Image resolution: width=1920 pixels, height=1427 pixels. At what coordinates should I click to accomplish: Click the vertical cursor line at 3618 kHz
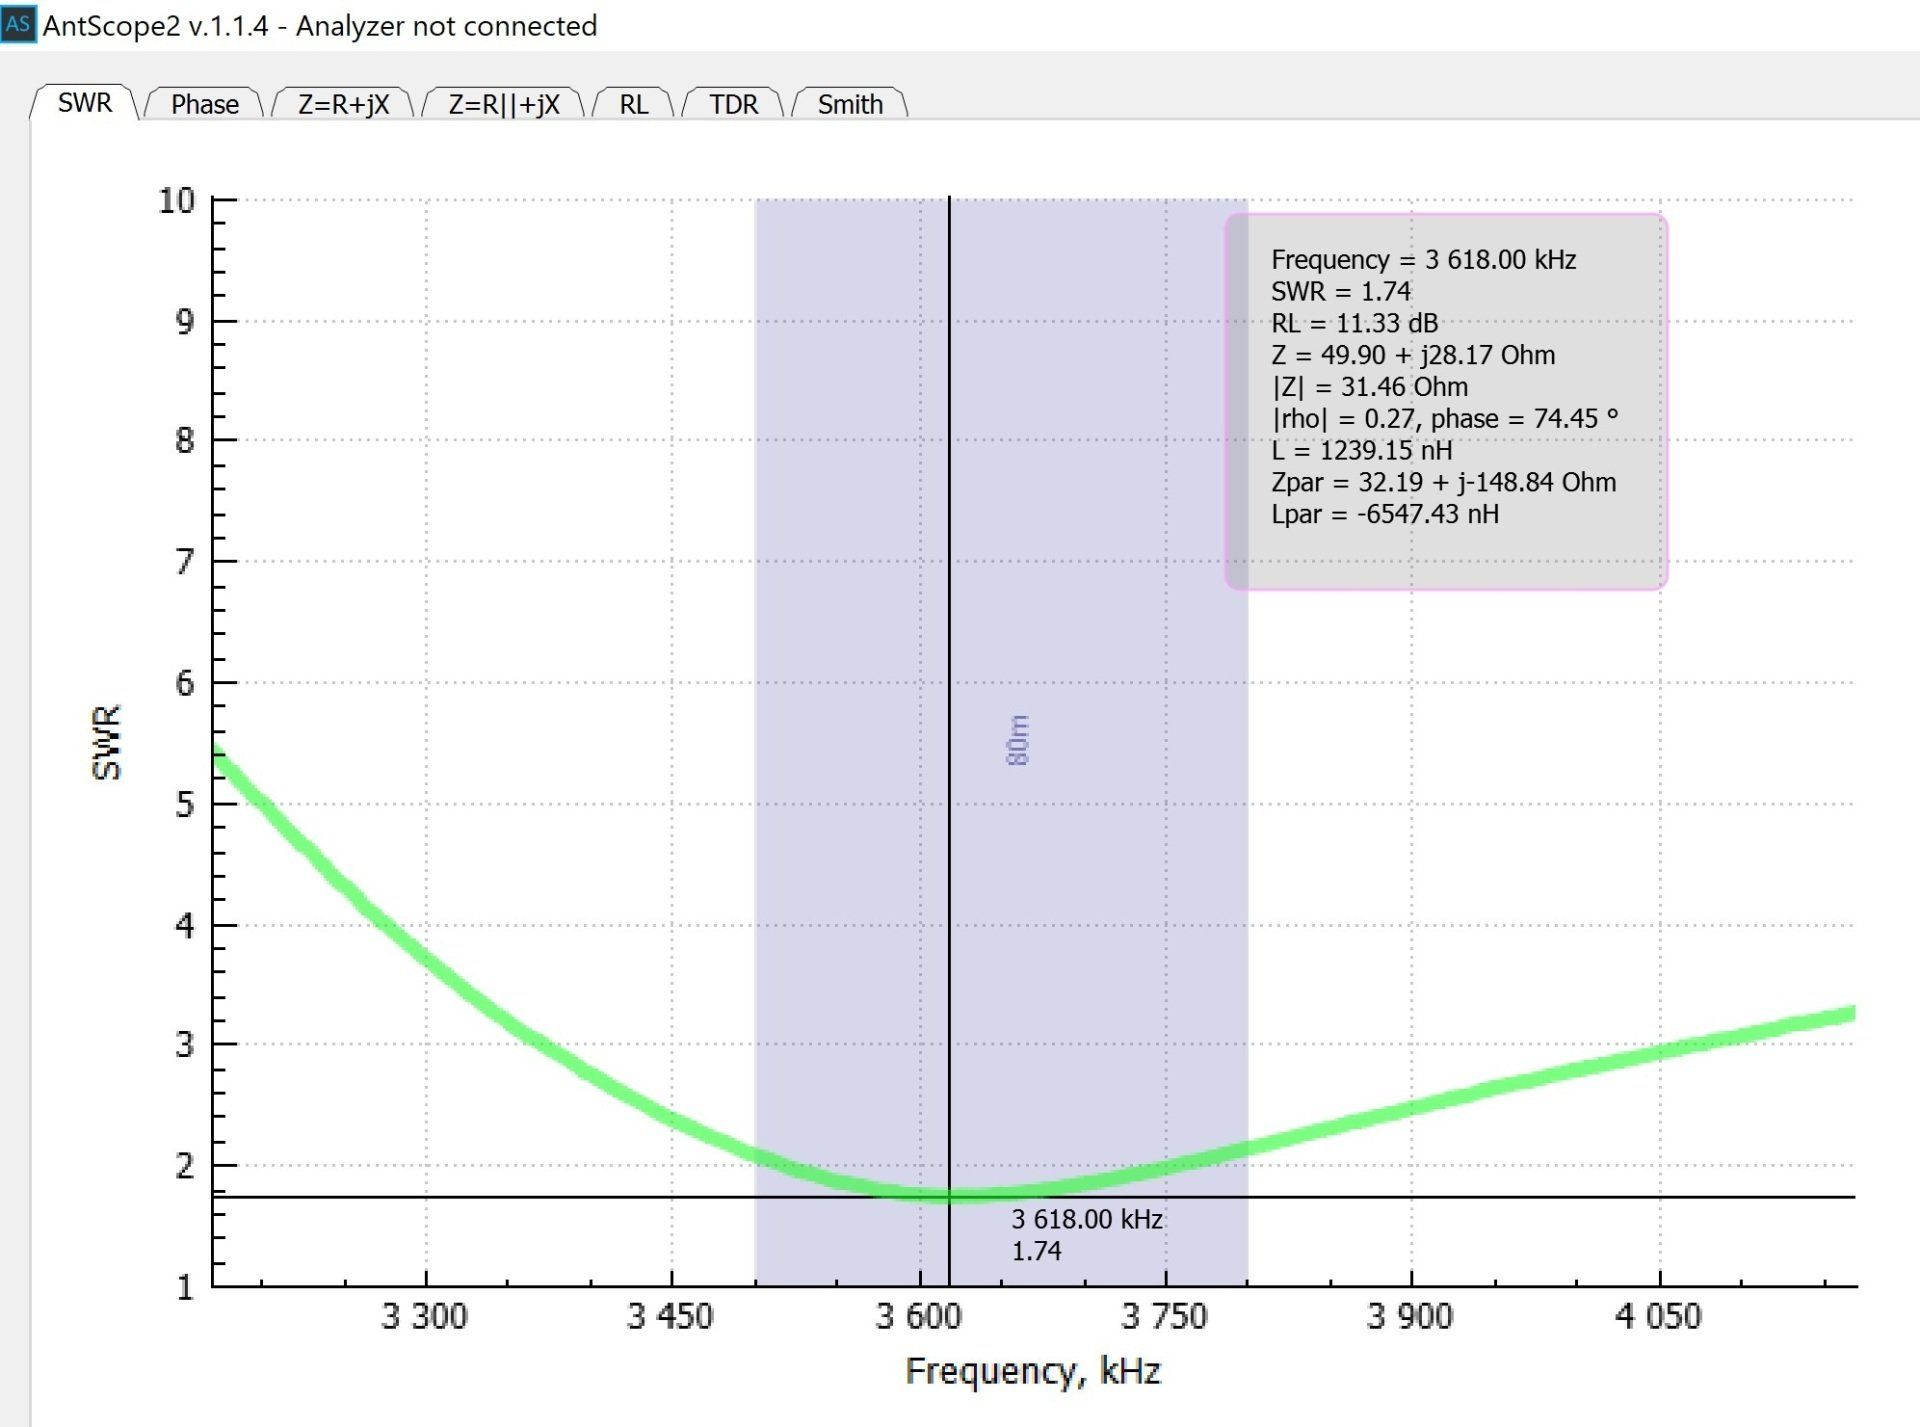[x=949, y=600]
